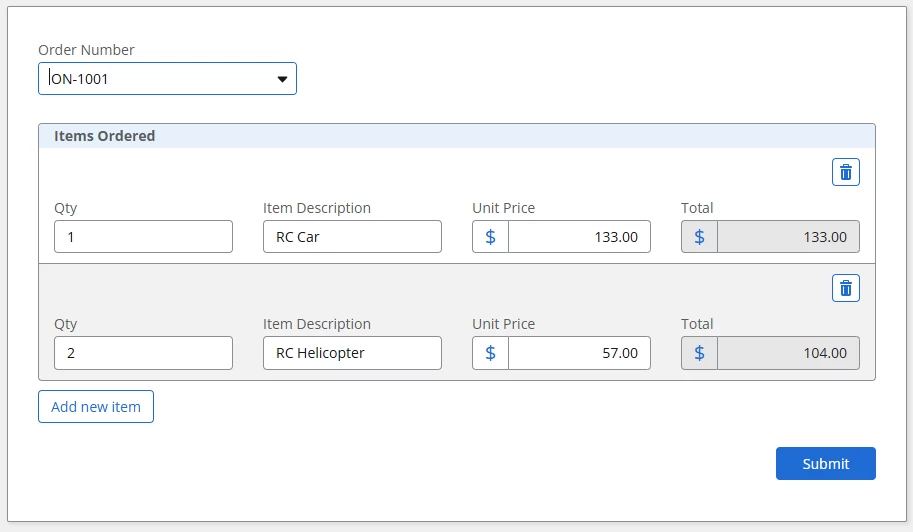Click dollar icon beside 104.00 total
This screenshot has height=532, width=913.
tap(699, 353)
